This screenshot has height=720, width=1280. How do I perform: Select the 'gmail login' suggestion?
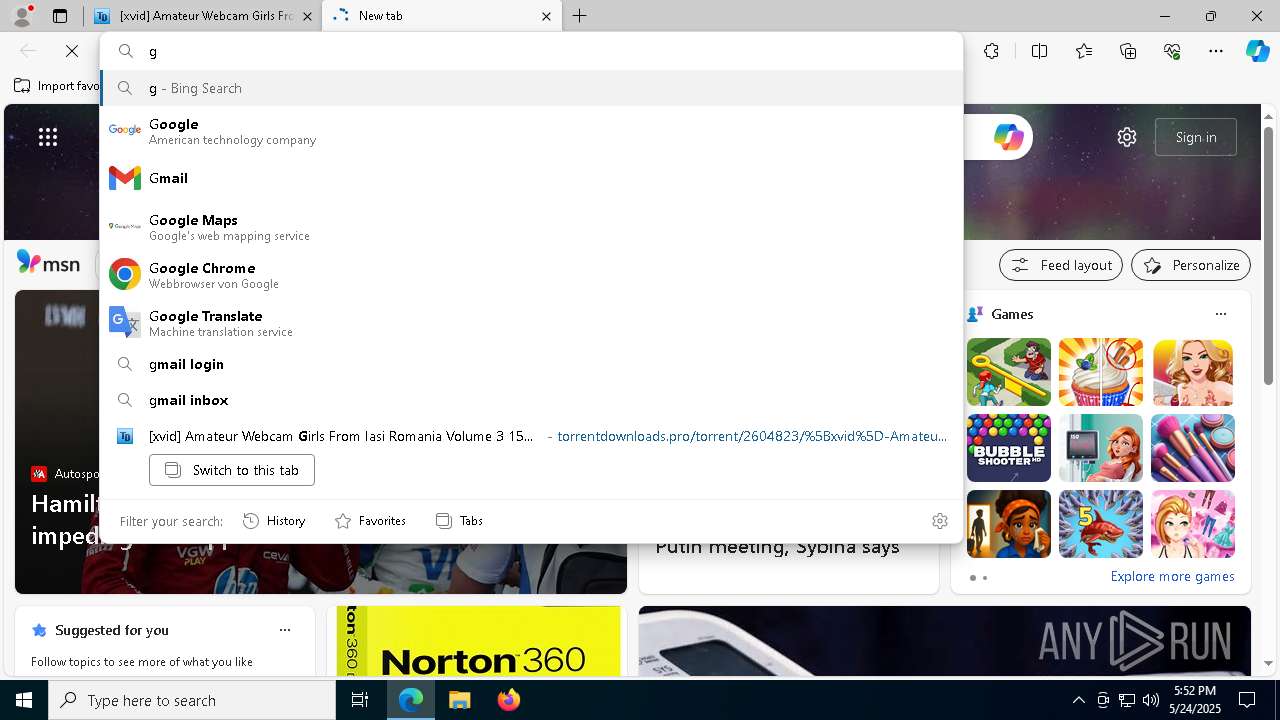click(x=531, y=364)
